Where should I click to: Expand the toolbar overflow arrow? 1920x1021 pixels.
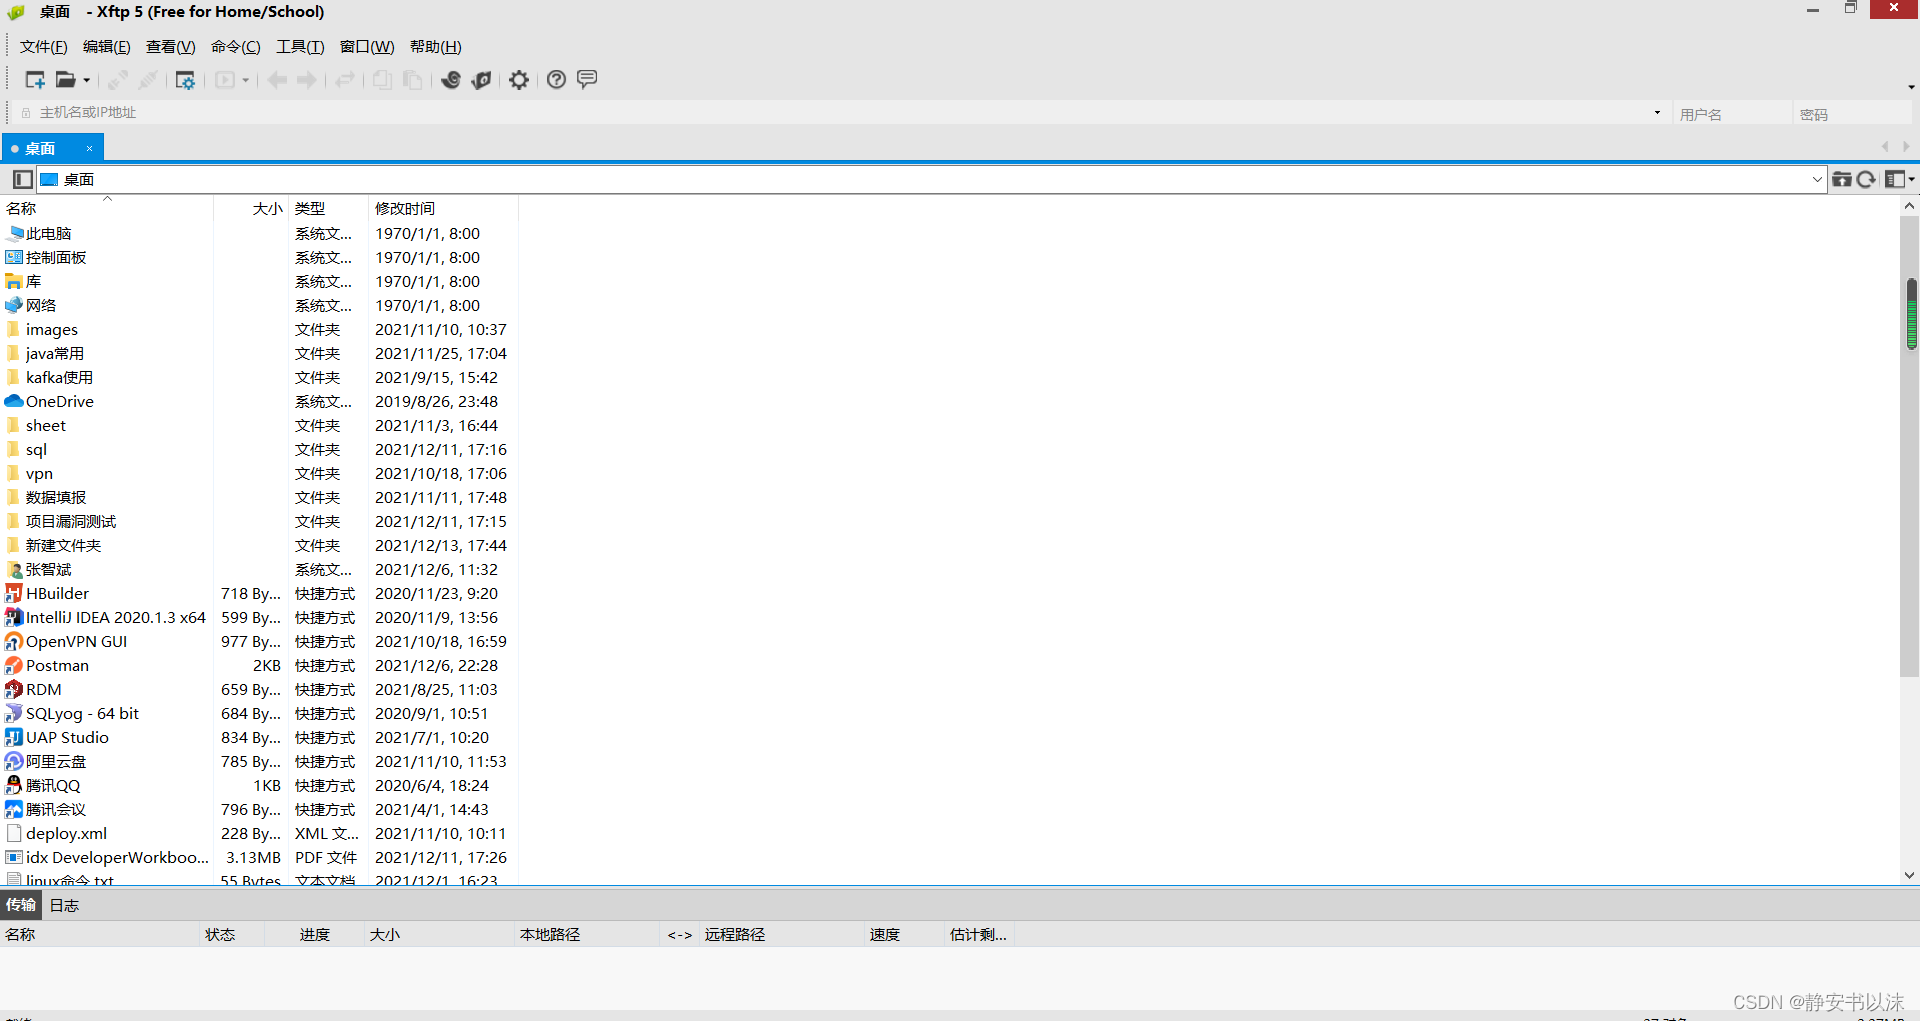tap(1911, 87)
